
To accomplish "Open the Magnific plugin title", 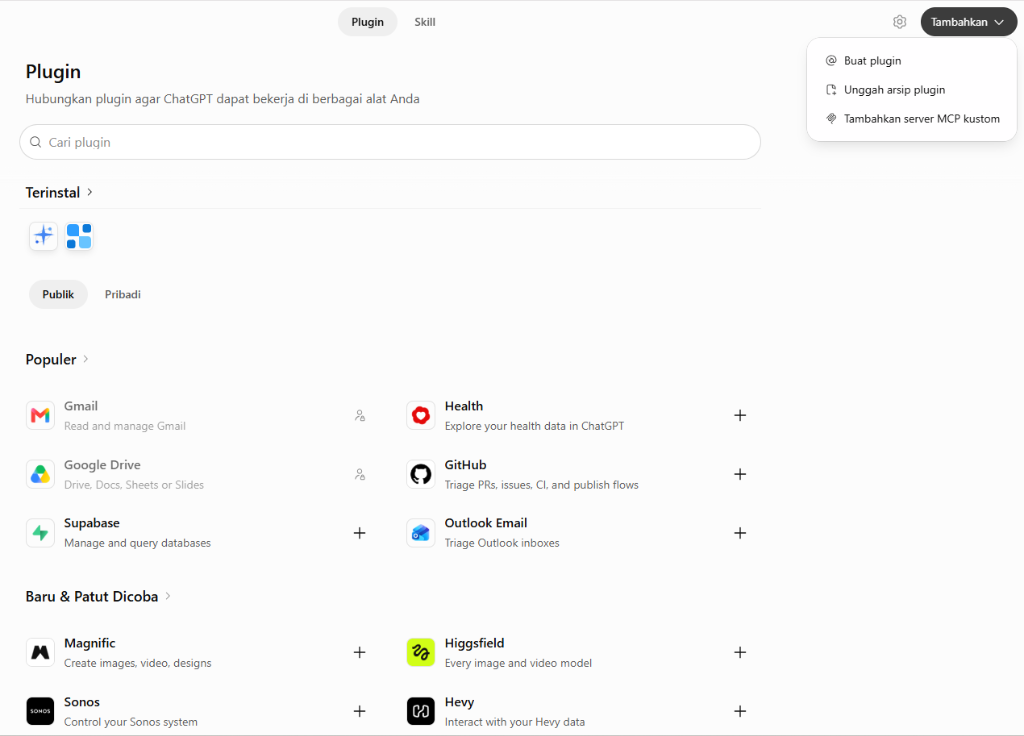I will (89, 643).
